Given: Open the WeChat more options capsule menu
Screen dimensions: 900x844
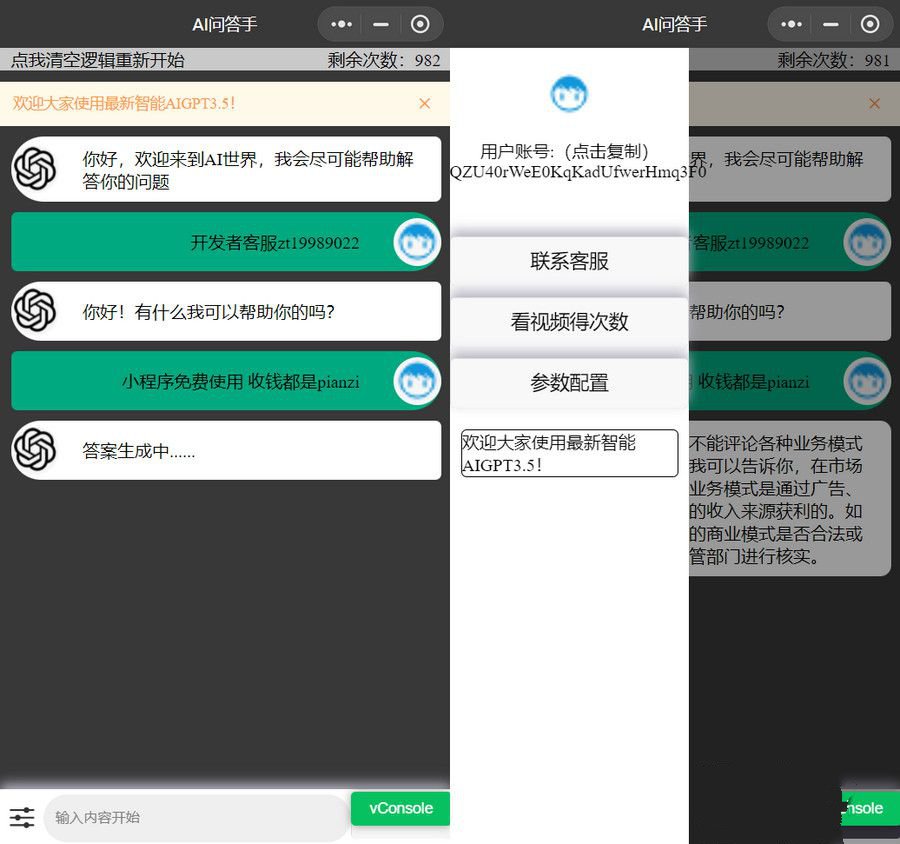Looking at the screenshot, I should [x=339, y=24].
